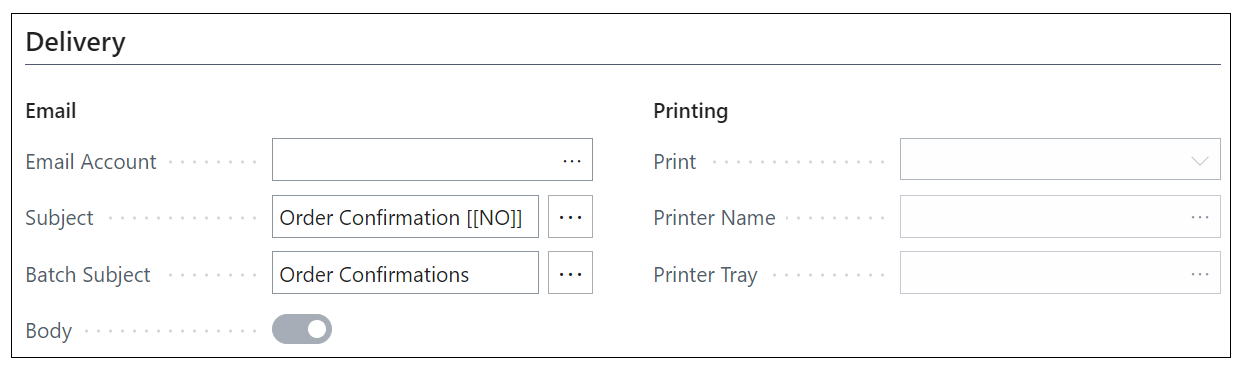This screenshot has width=1240, height=367.
Task: Open the Printer Name lookup ellipsis
Action: [x=1200, y=217]
